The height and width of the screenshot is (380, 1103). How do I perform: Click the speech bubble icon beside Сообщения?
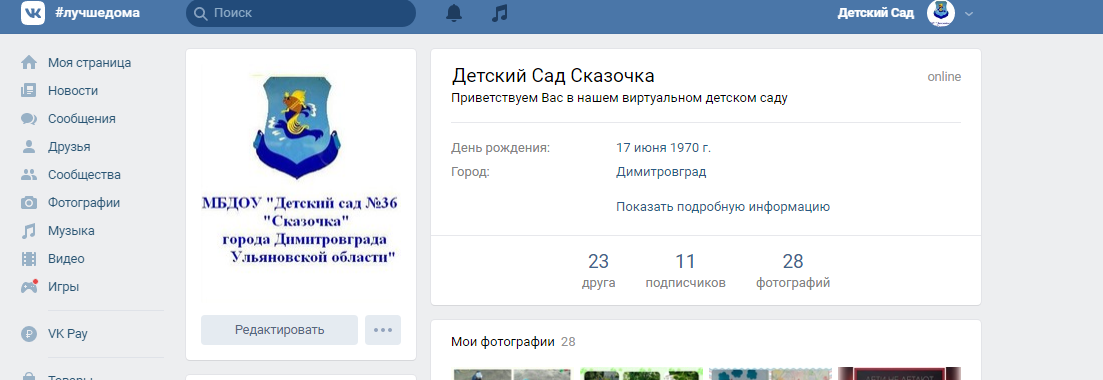pos(29,119)
